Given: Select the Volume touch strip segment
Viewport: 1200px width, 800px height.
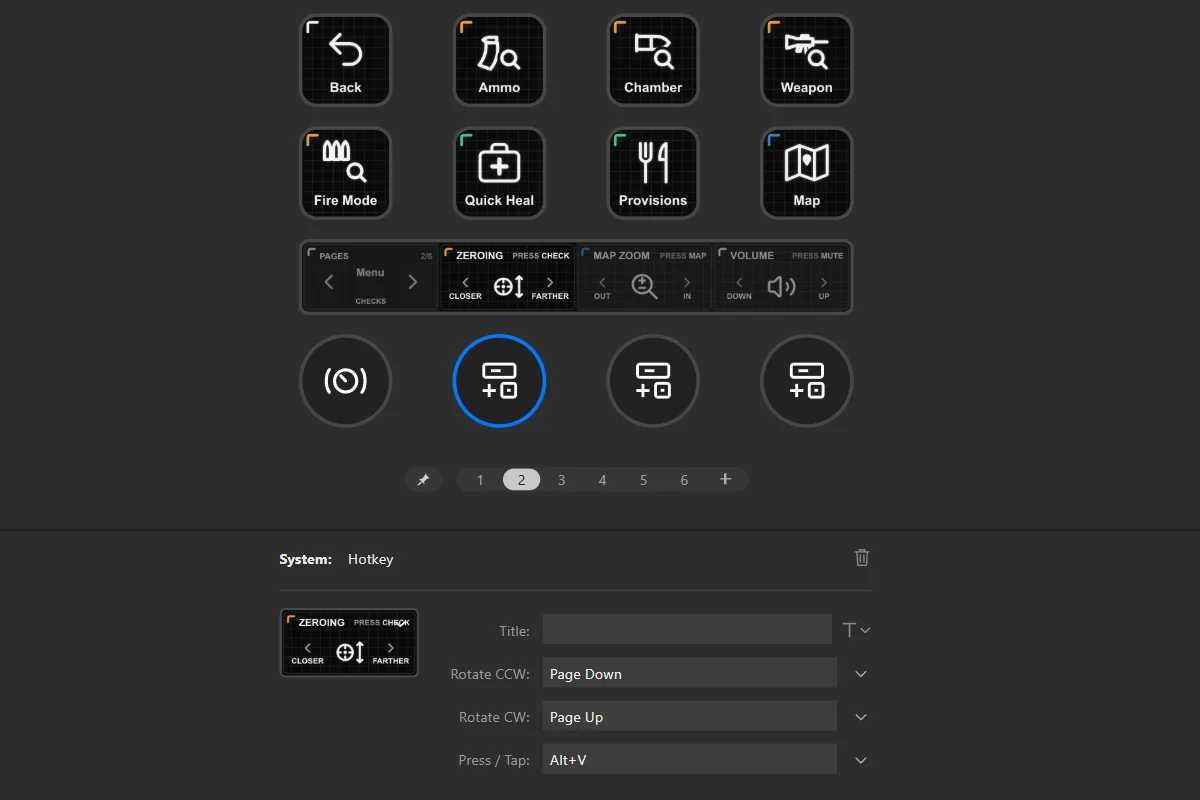Looking at the screenshot, I should pos(781,277).
